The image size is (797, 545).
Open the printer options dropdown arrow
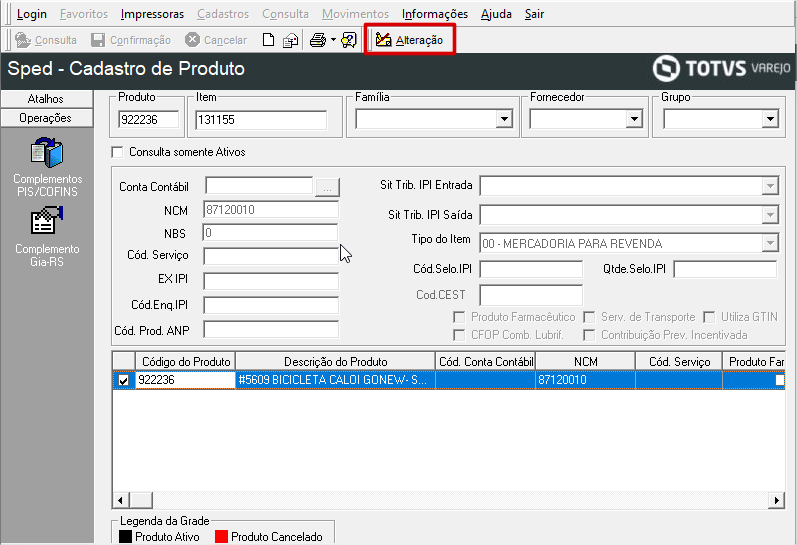[333, 39]
